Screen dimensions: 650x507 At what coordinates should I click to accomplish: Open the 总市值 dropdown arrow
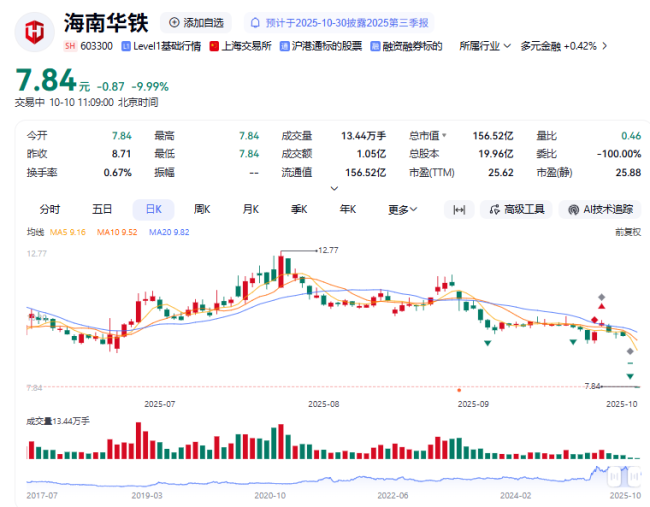click(445, 135)
